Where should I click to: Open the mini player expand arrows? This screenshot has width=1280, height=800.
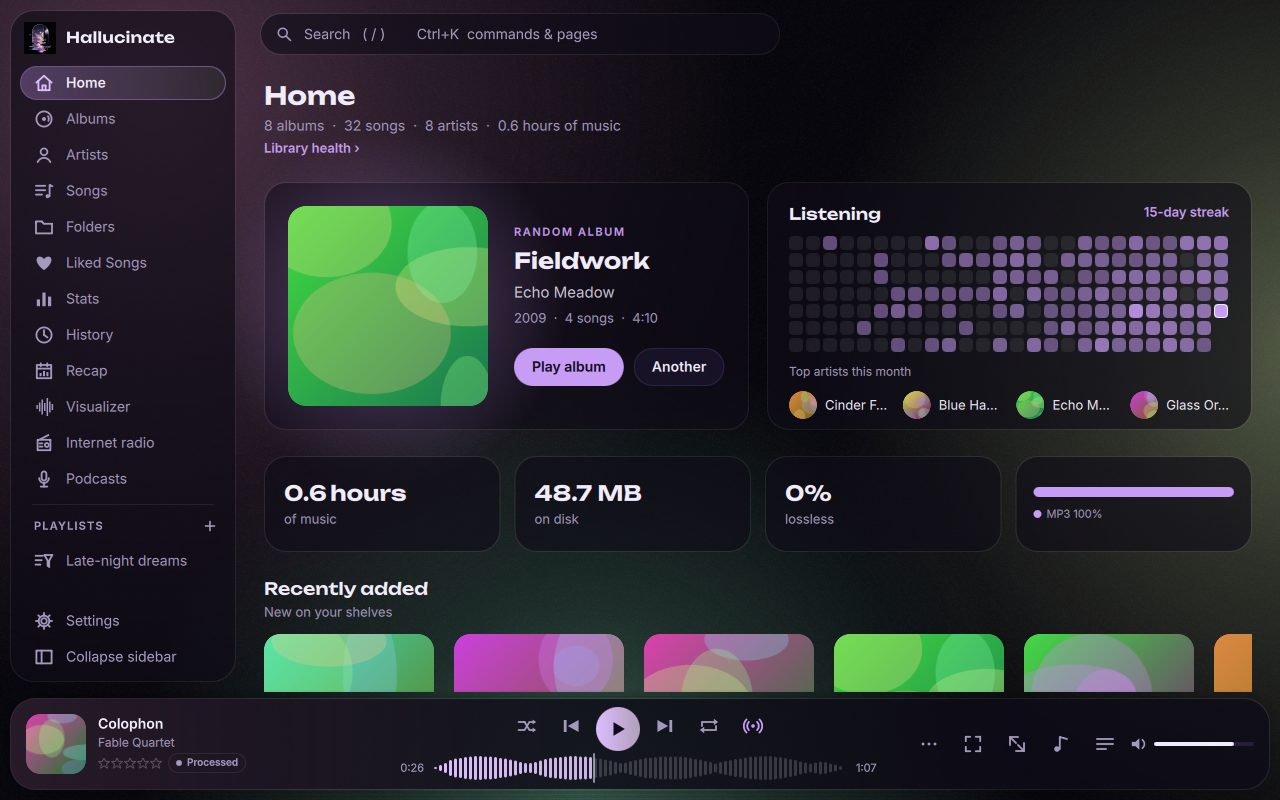pyautogui.click(x=1017, y=744)
